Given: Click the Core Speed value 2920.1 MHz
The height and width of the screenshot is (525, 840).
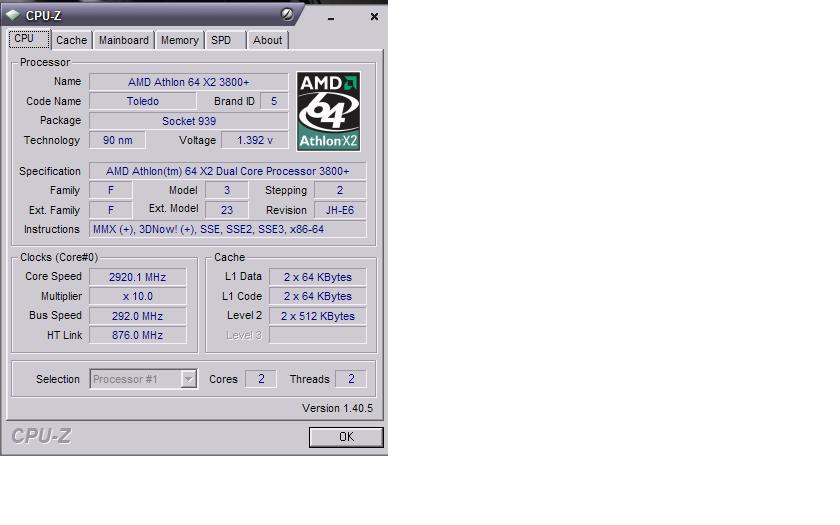Looking at the screenshot, I should tap(138, 277).
